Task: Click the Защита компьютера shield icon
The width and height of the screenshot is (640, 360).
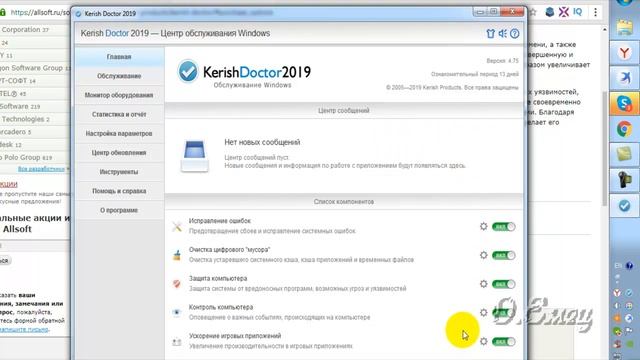Action: pos(177,284)
